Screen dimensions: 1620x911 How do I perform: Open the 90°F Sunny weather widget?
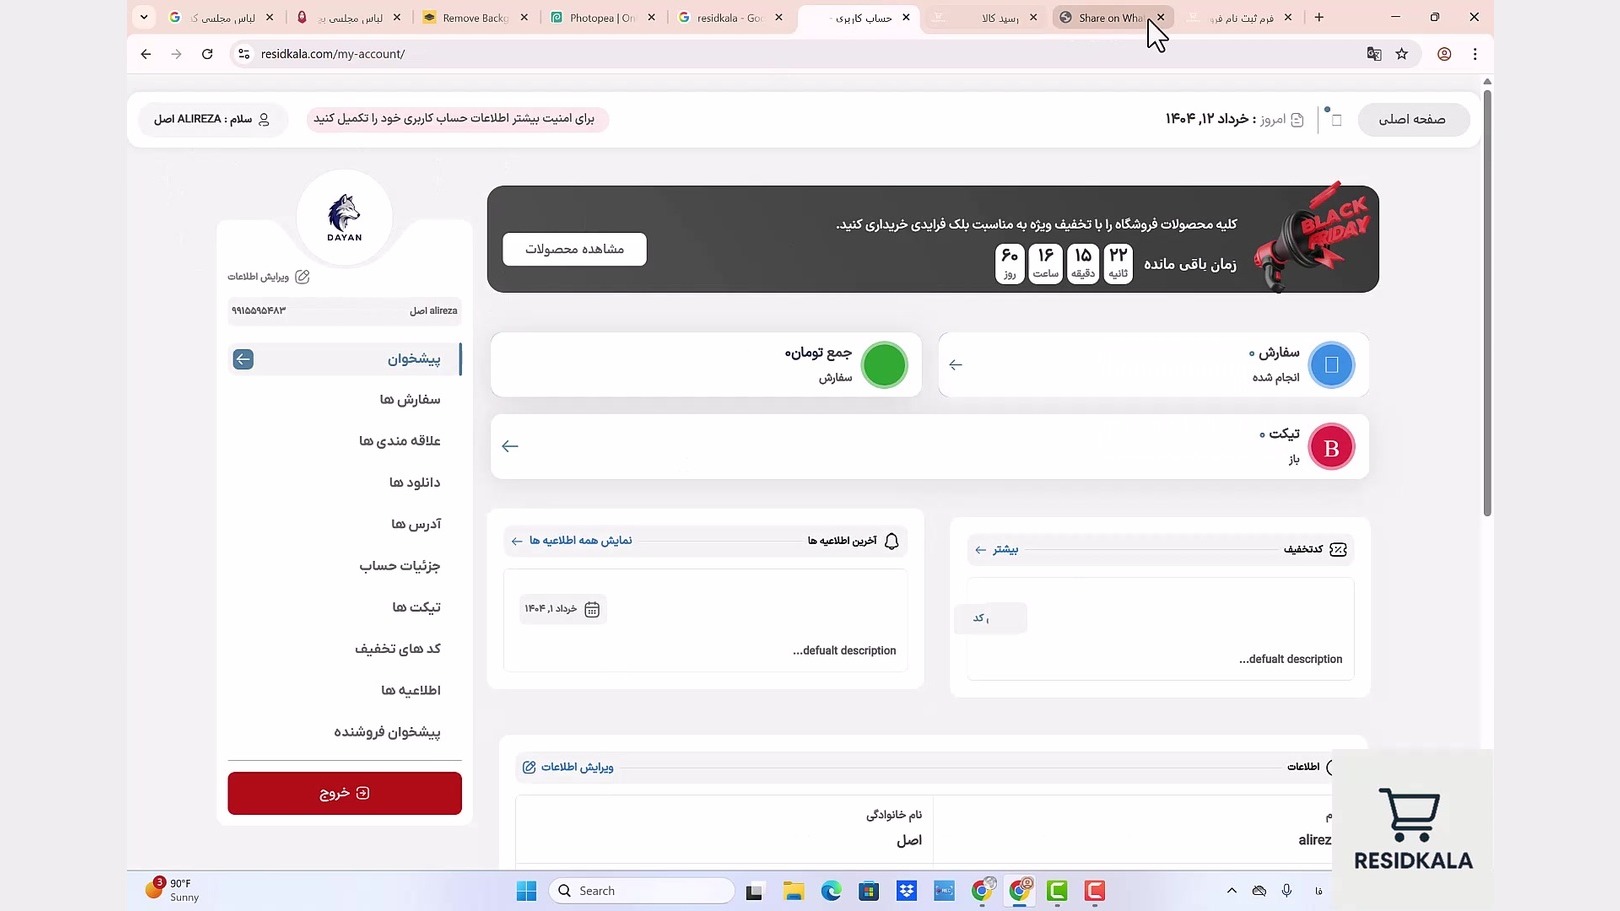[x=173, y=890]
